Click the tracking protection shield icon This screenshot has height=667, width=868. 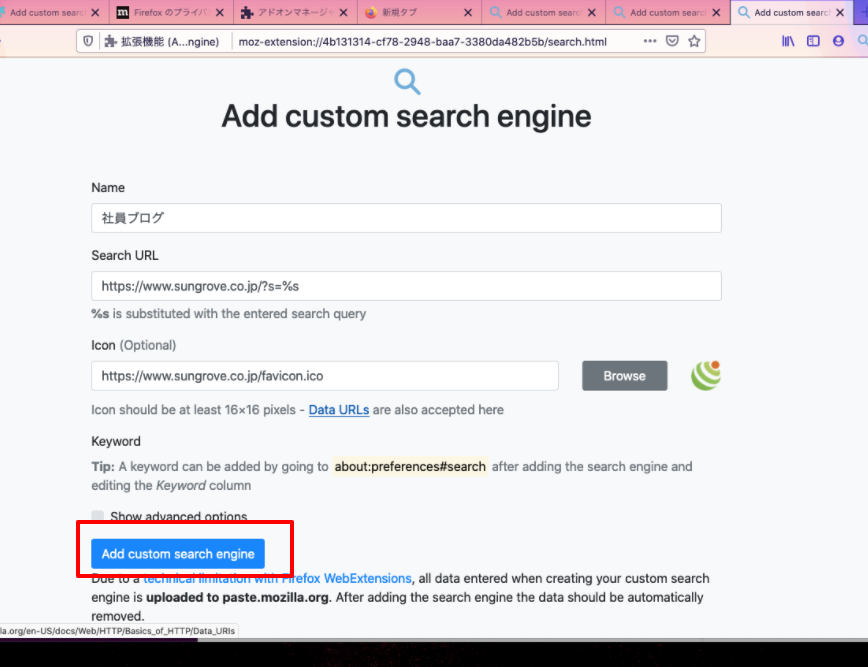pos(88,41)
